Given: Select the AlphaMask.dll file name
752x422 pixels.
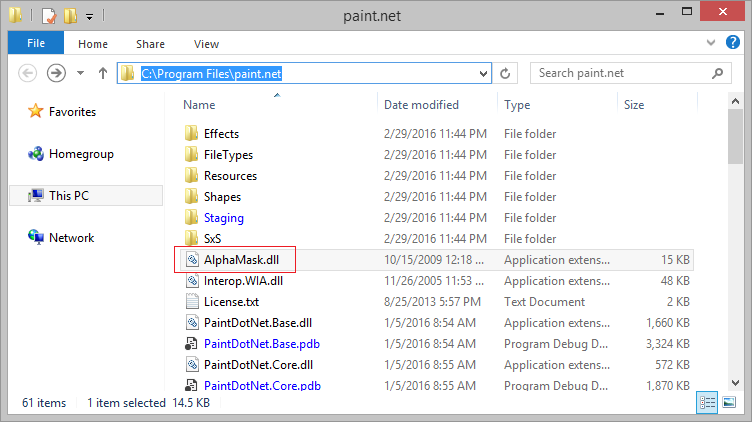Looking at the screenshot, I should (x=241, y=260).
